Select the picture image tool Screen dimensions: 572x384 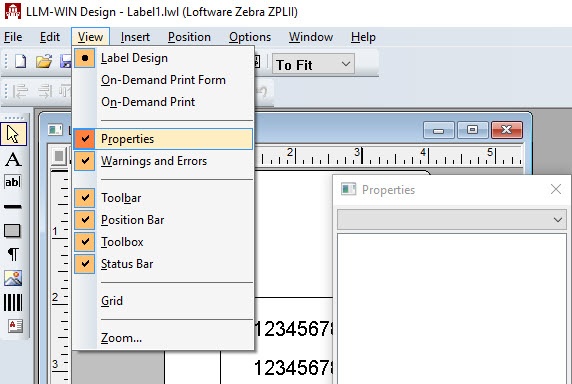13,278
